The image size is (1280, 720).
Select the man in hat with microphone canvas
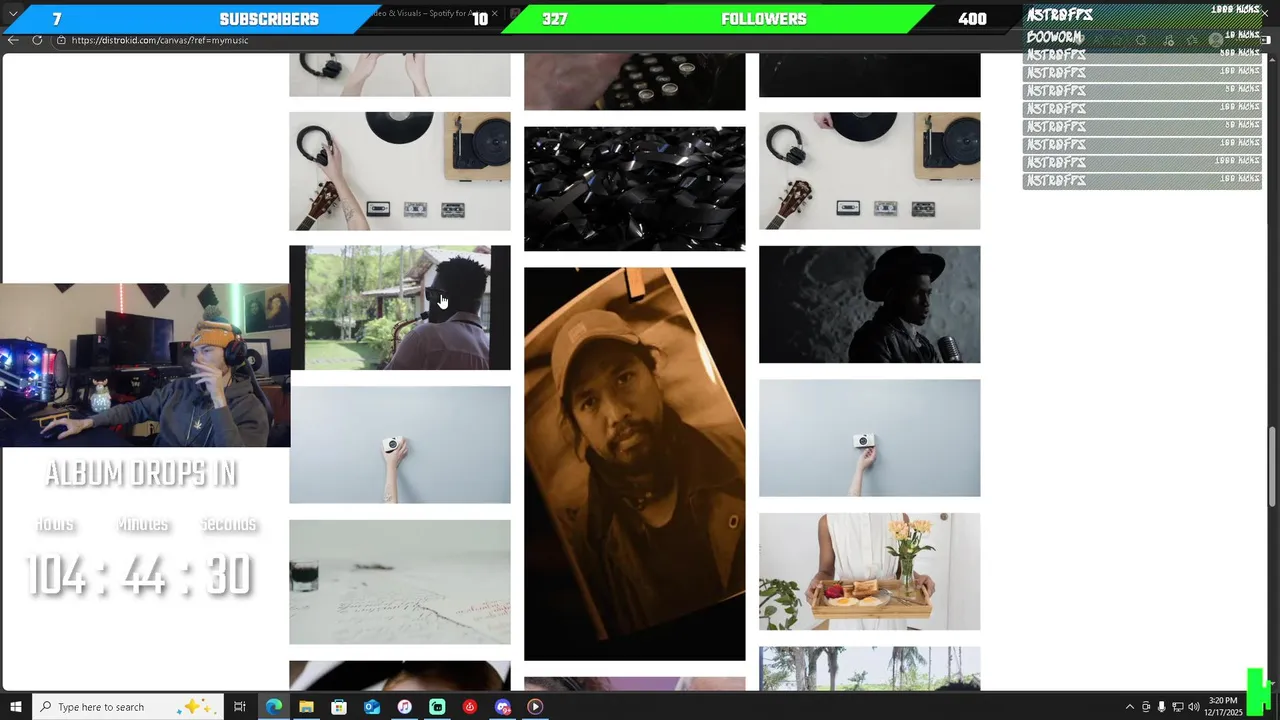pos(870,305)
